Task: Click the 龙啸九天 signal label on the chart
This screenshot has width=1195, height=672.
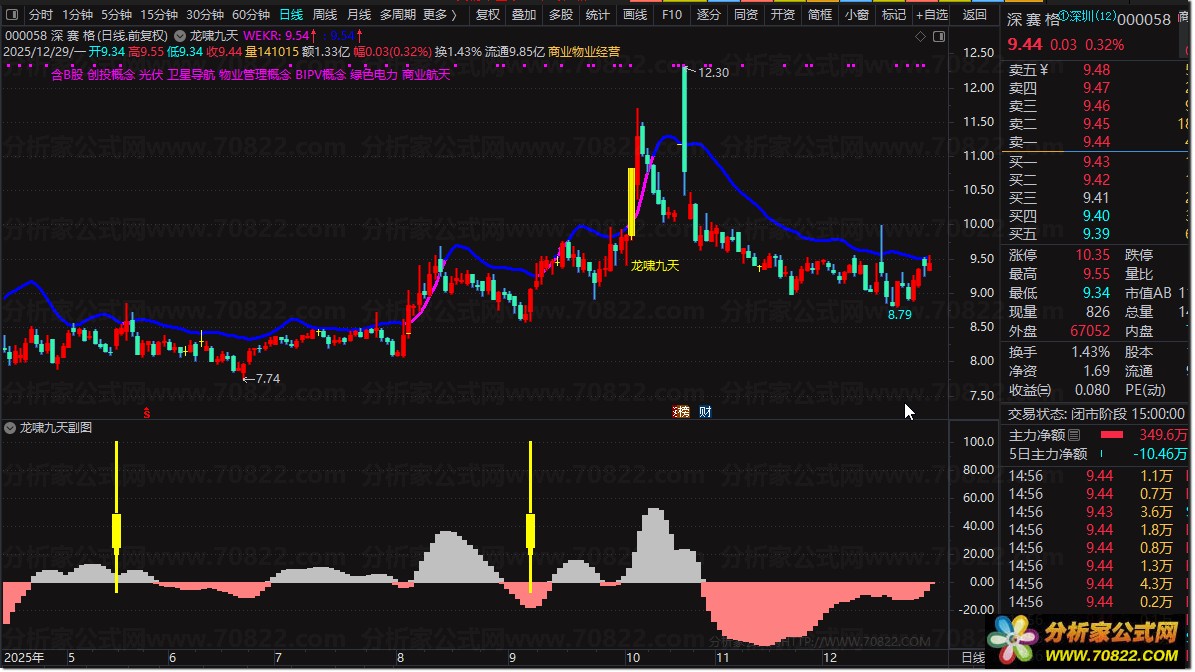Action: tap(655, 266)
